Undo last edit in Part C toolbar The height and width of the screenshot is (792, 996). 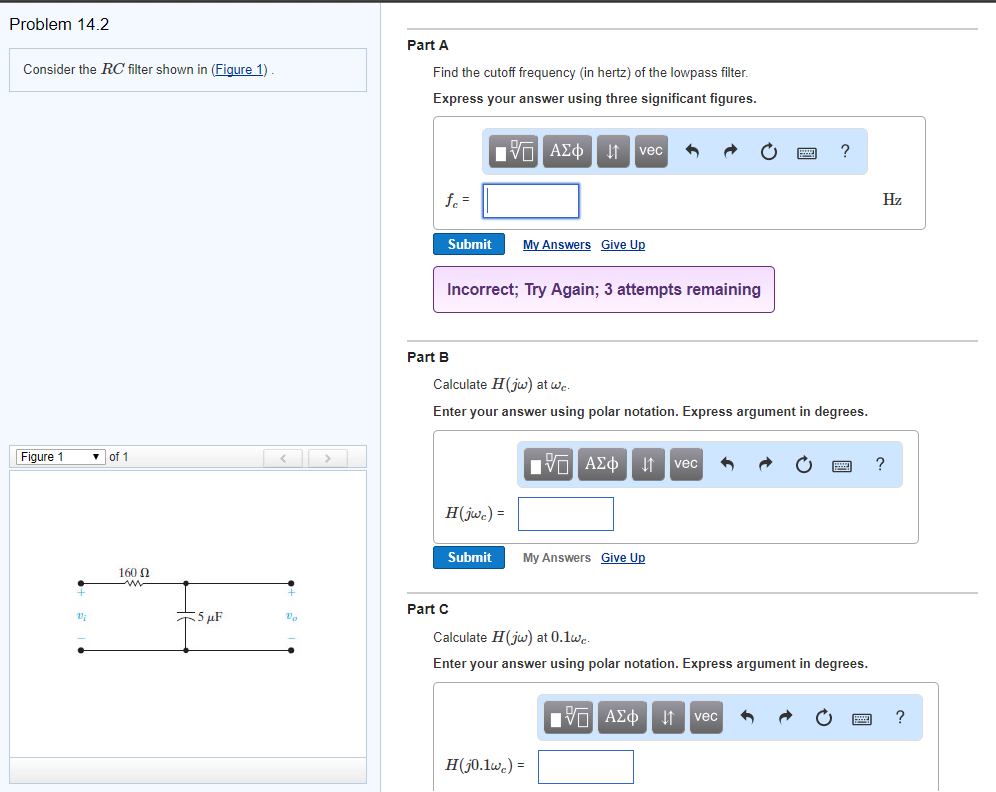(x=748, y=717)
